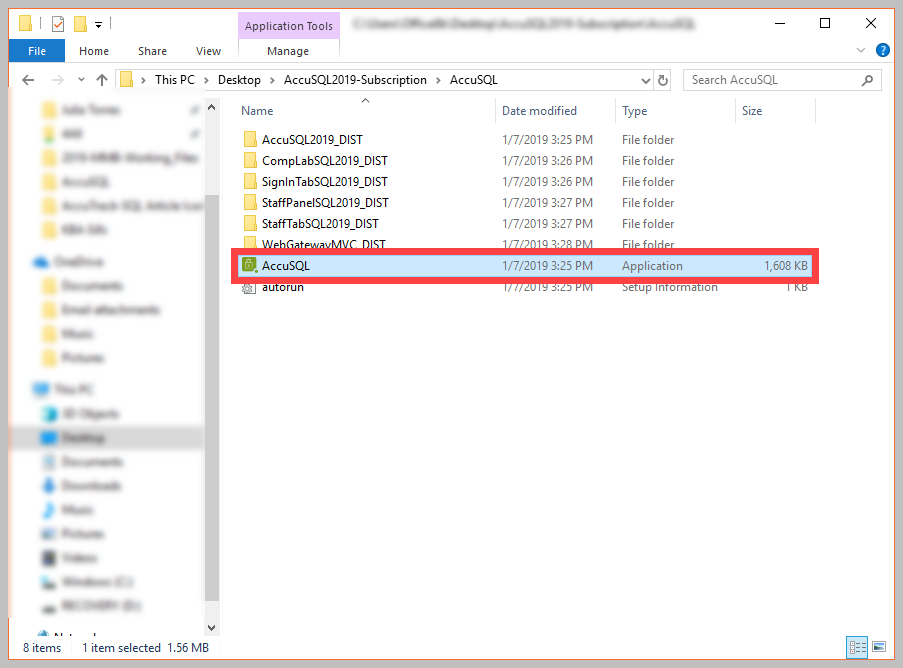
Task: Select the StaffTabSQL2019_DIST folder icon
Action: pos(250,223)
